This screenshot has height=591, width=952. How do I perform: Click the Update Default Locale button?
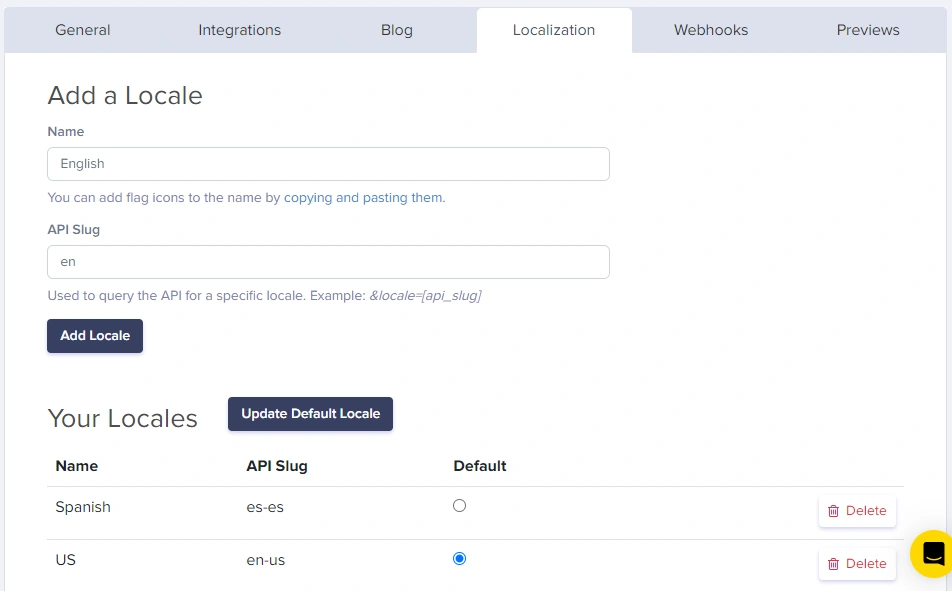(310, 414)
